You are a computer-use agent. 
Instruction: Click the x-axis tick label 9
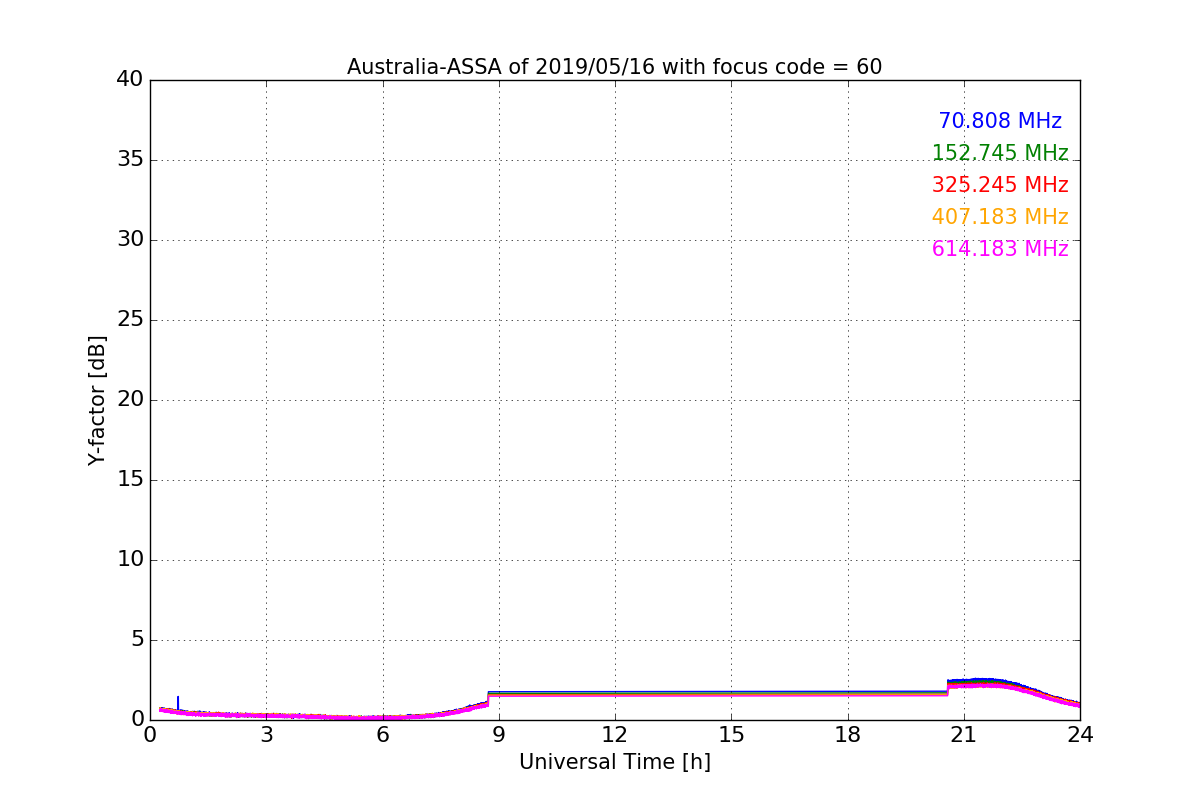[499, 734]
